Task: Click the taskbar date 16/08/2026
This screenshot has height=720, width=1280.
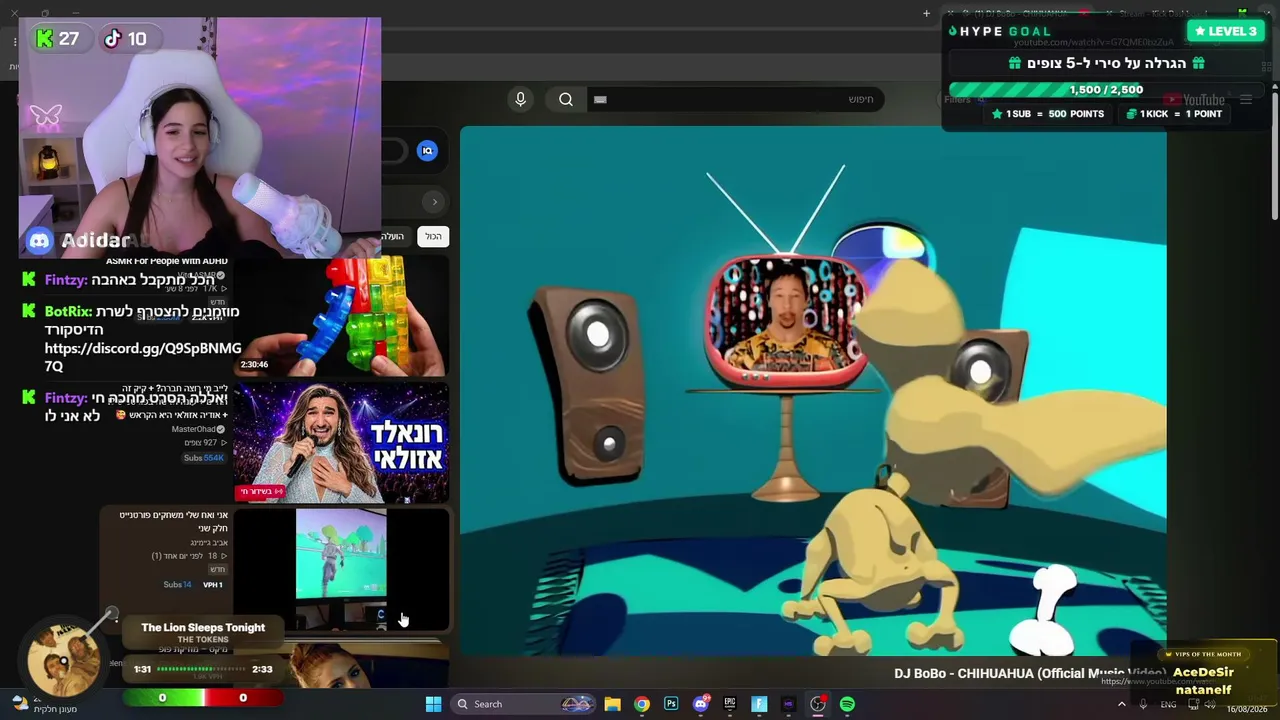Action: 1247,709
